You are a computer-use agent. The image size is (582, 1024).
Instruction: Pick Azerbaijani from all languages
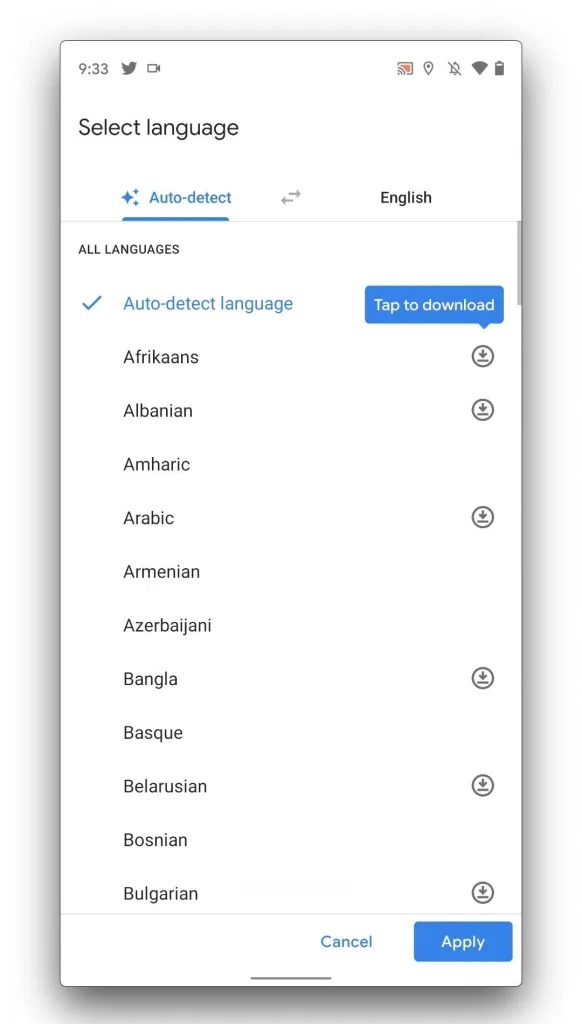pyautogui.click(x=291, y=625)
